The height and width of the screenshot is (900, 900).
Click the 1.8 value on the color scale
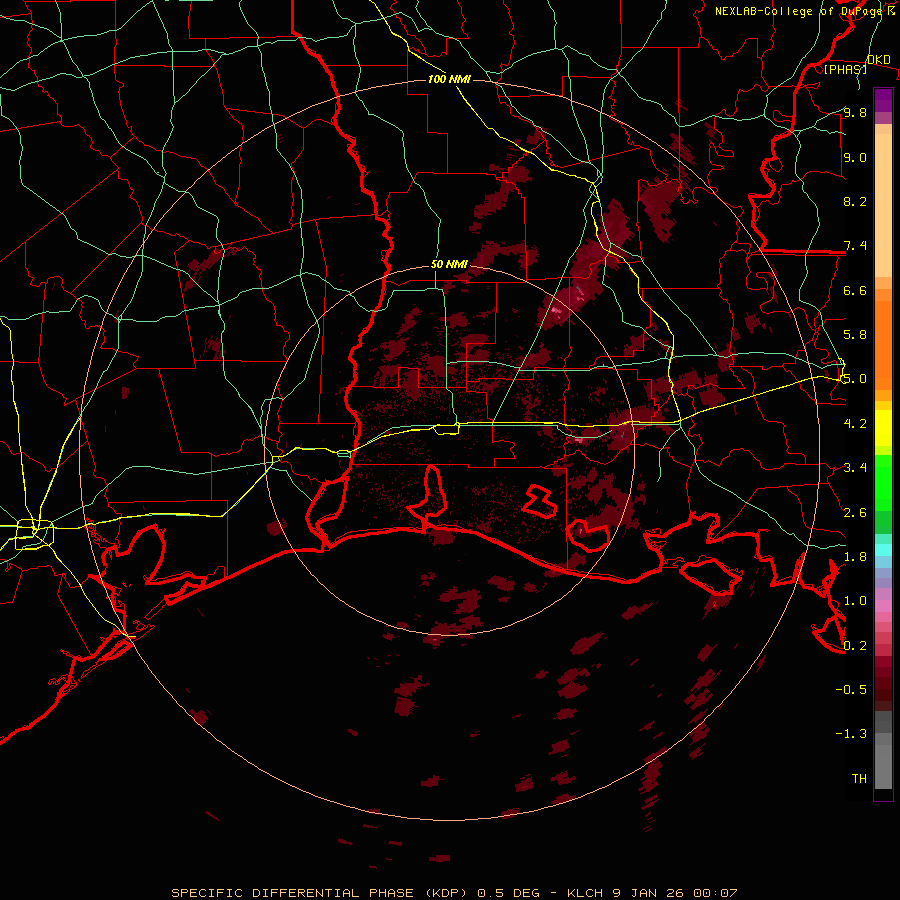(855, 556)
